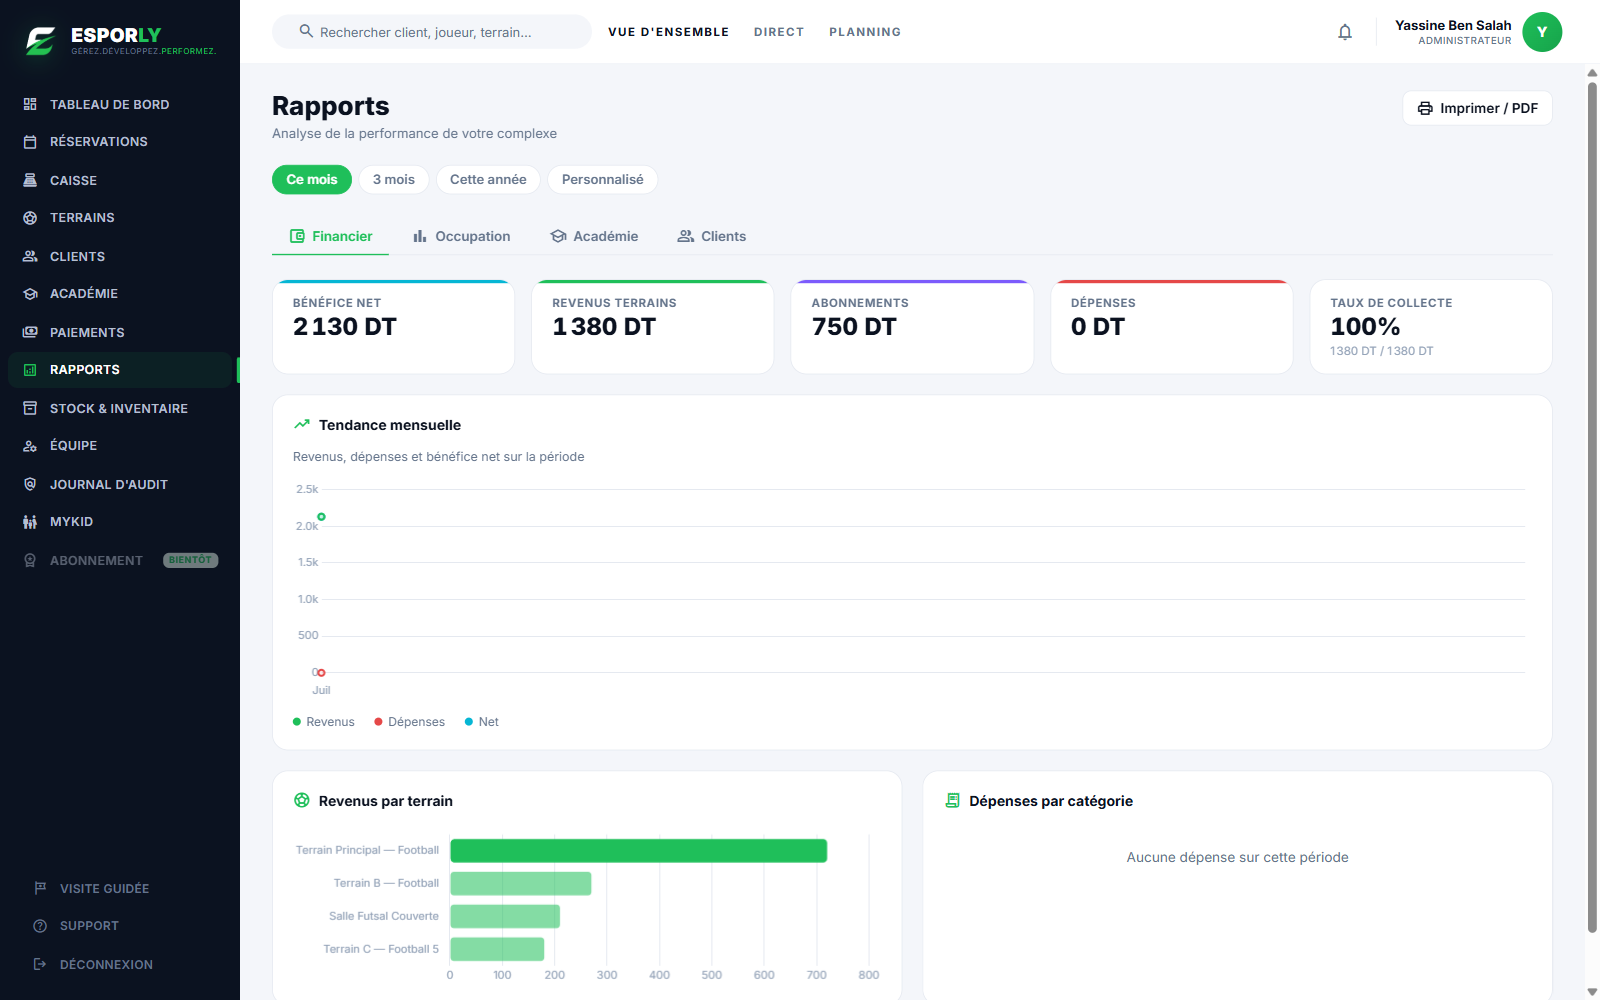Click the Esporly logo
This screenshot has width=1600, height=1000.
[x=120, y=41]
